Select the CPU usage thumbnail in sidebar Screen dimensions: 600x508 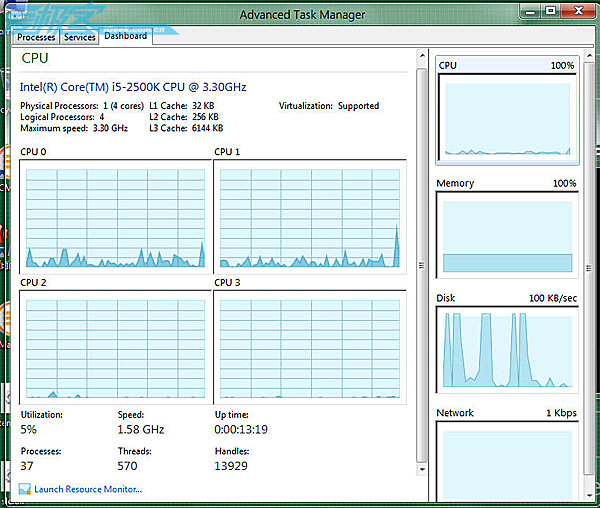(506, 112)
